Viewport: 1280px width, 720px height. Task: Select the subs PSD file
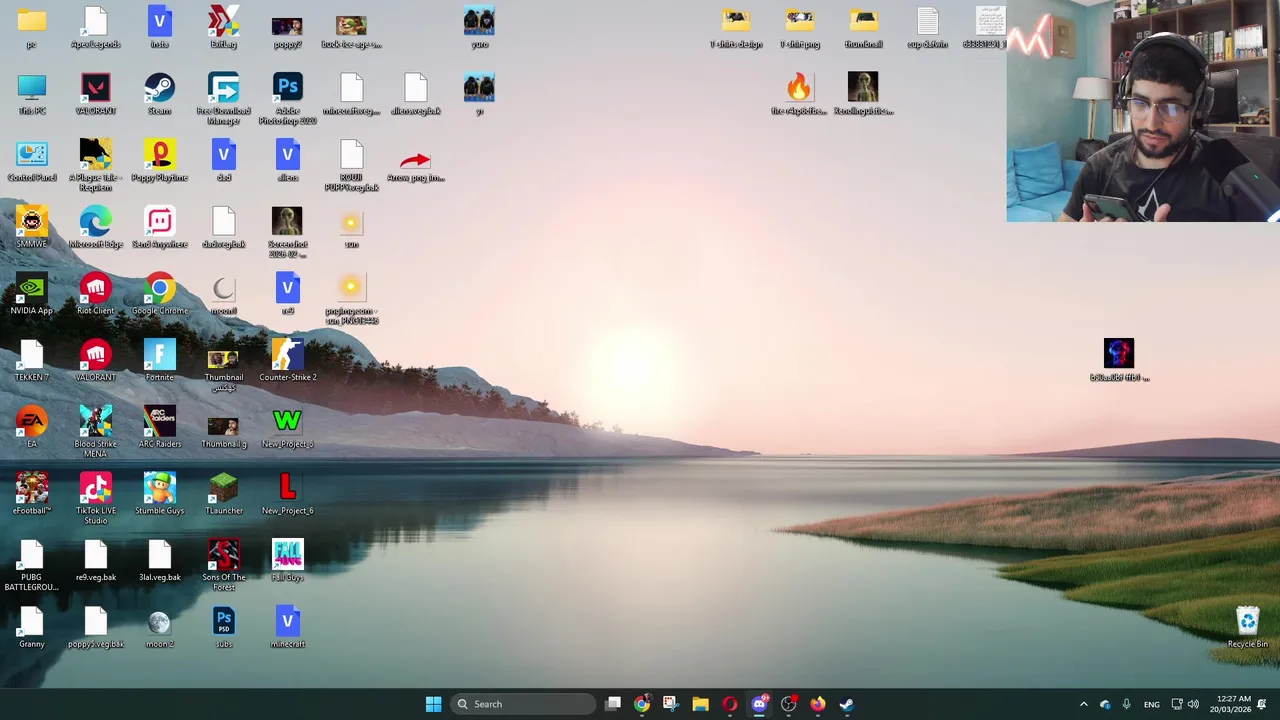coord(223,628)
